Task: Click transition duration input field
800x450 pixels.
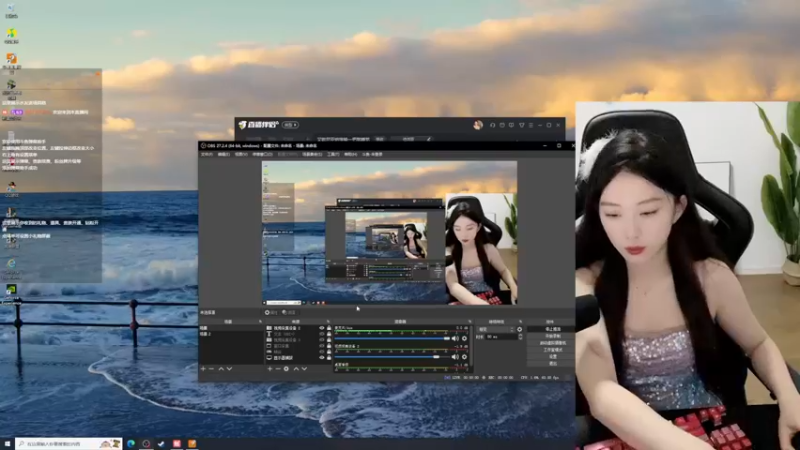Action: 501,337
